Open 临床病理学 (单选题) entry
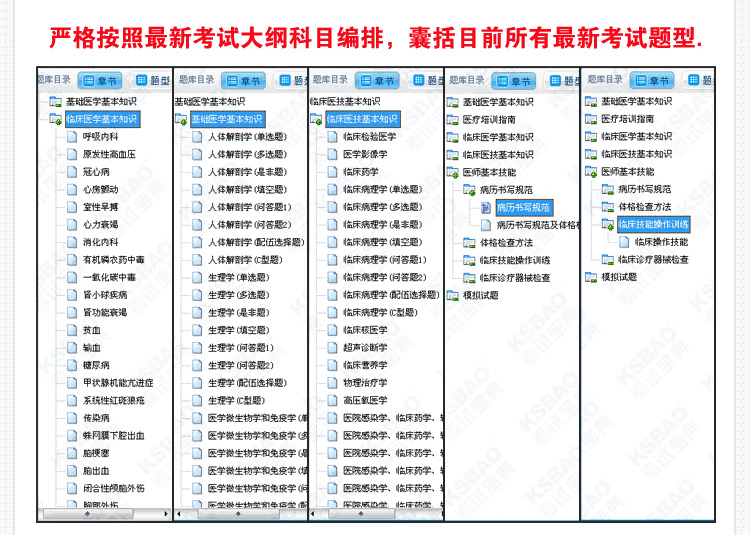Viewport: 750px width, 535px height. 383,190
